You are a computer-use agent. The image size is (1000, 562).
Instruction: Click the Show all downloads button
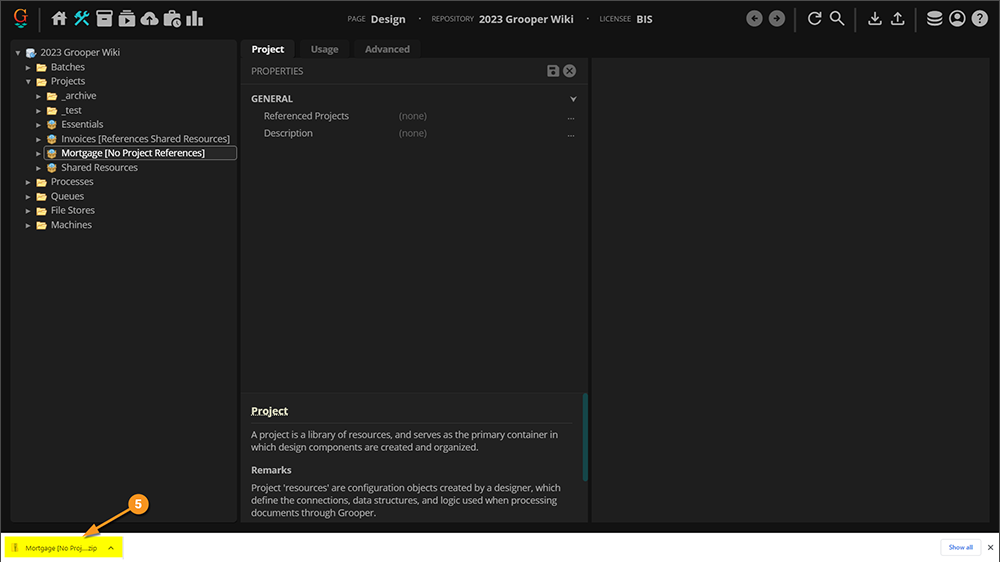(x=961, y=548)
